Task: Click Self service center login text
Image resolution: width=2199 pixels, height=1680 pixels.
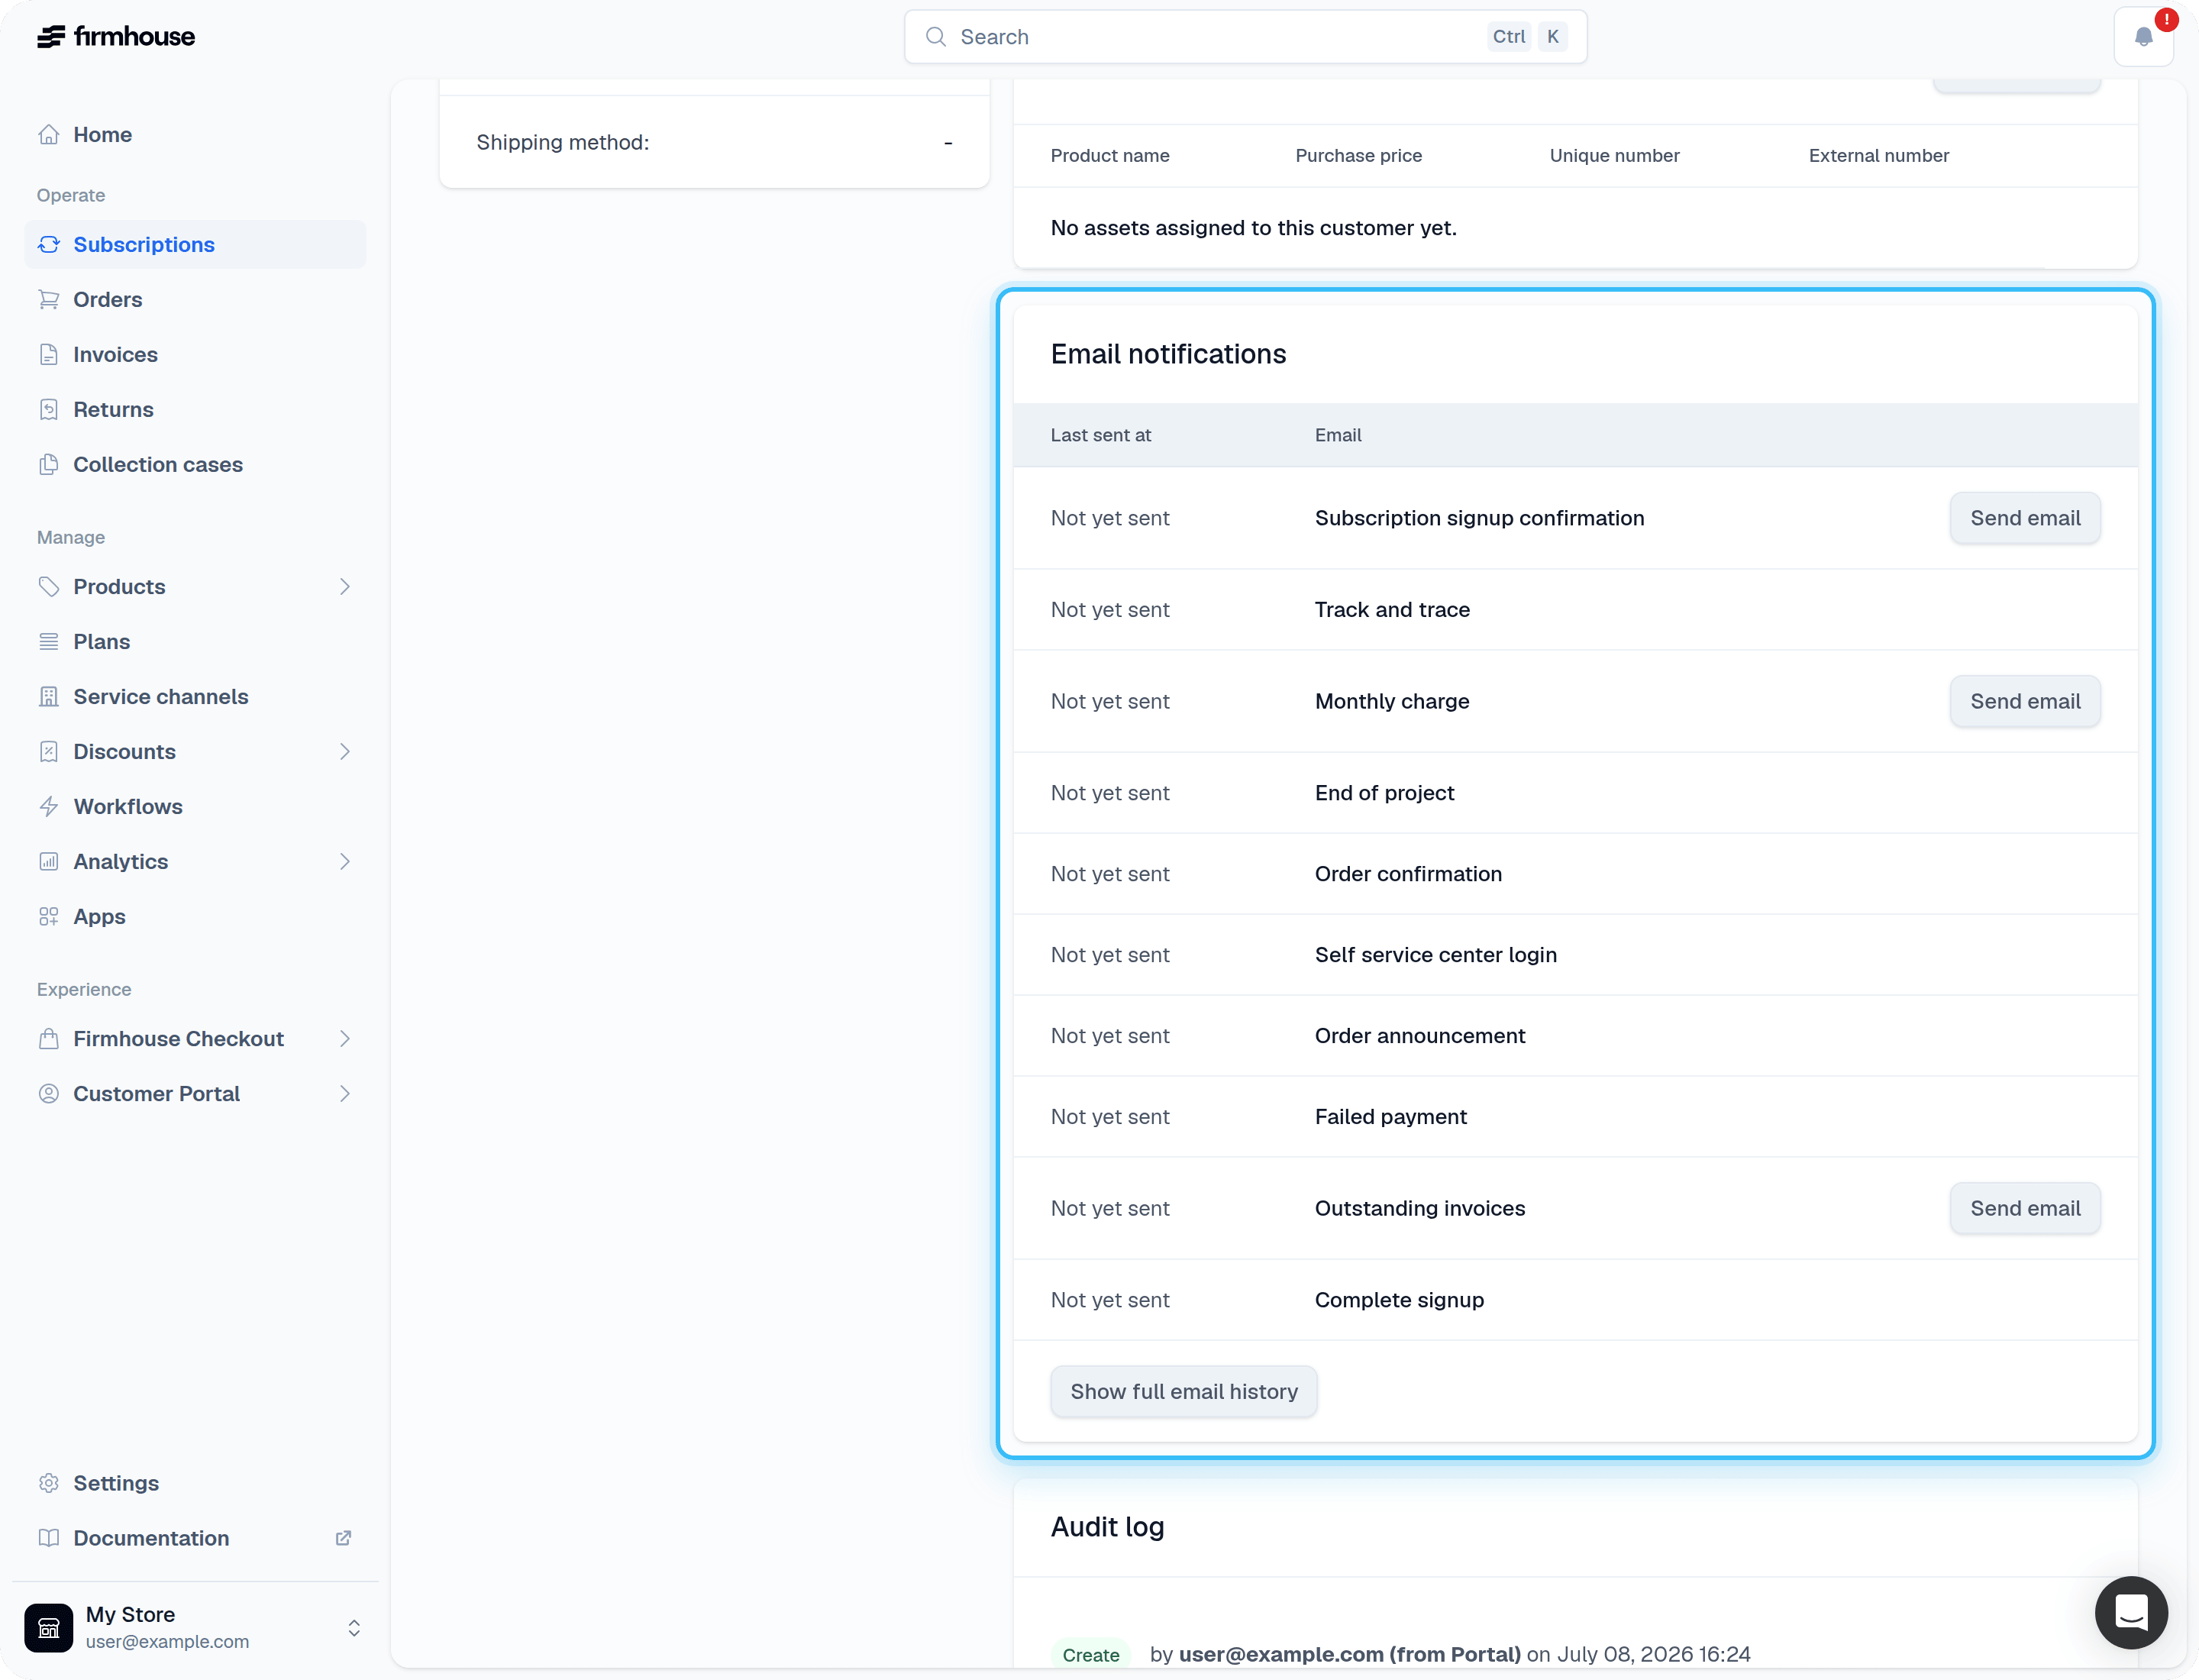Action: 1436,954
